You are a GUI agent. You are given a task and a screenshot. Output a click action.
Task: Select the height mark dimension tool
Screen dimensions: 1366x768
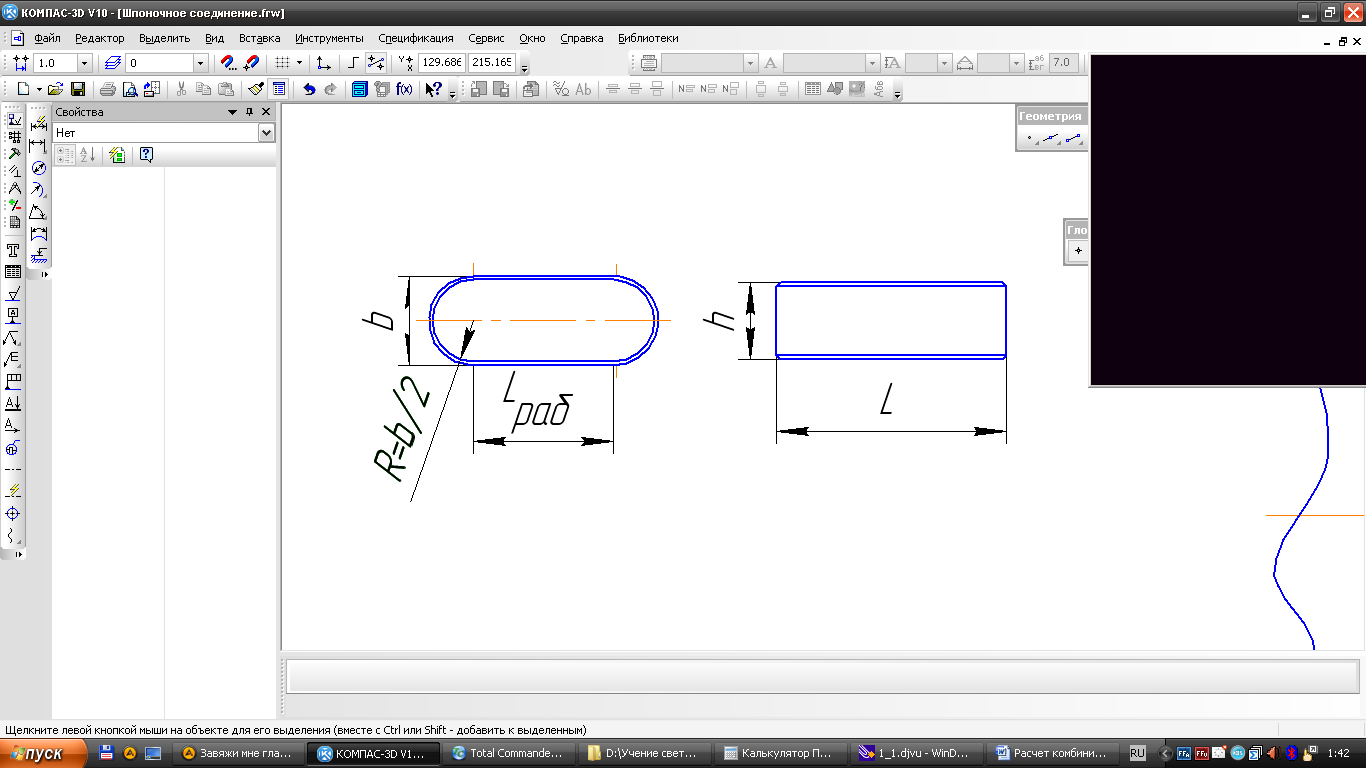[39, 255]
